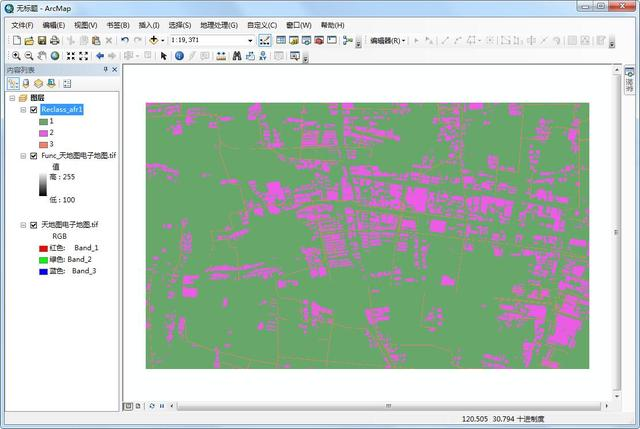Image resolution: width=640 pixels, height=429 pixels.
Task: Select the Reclass_afr1 layer name
Action: pos(62,109)
